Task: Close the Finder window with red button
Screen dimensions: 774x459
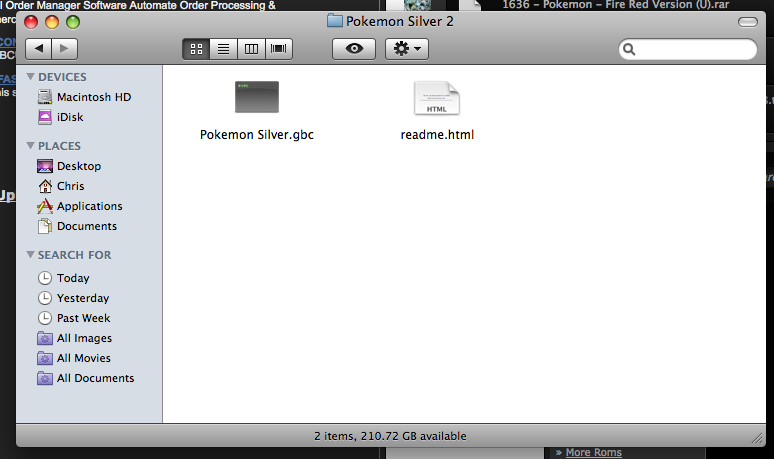Action: click(31, 22)
